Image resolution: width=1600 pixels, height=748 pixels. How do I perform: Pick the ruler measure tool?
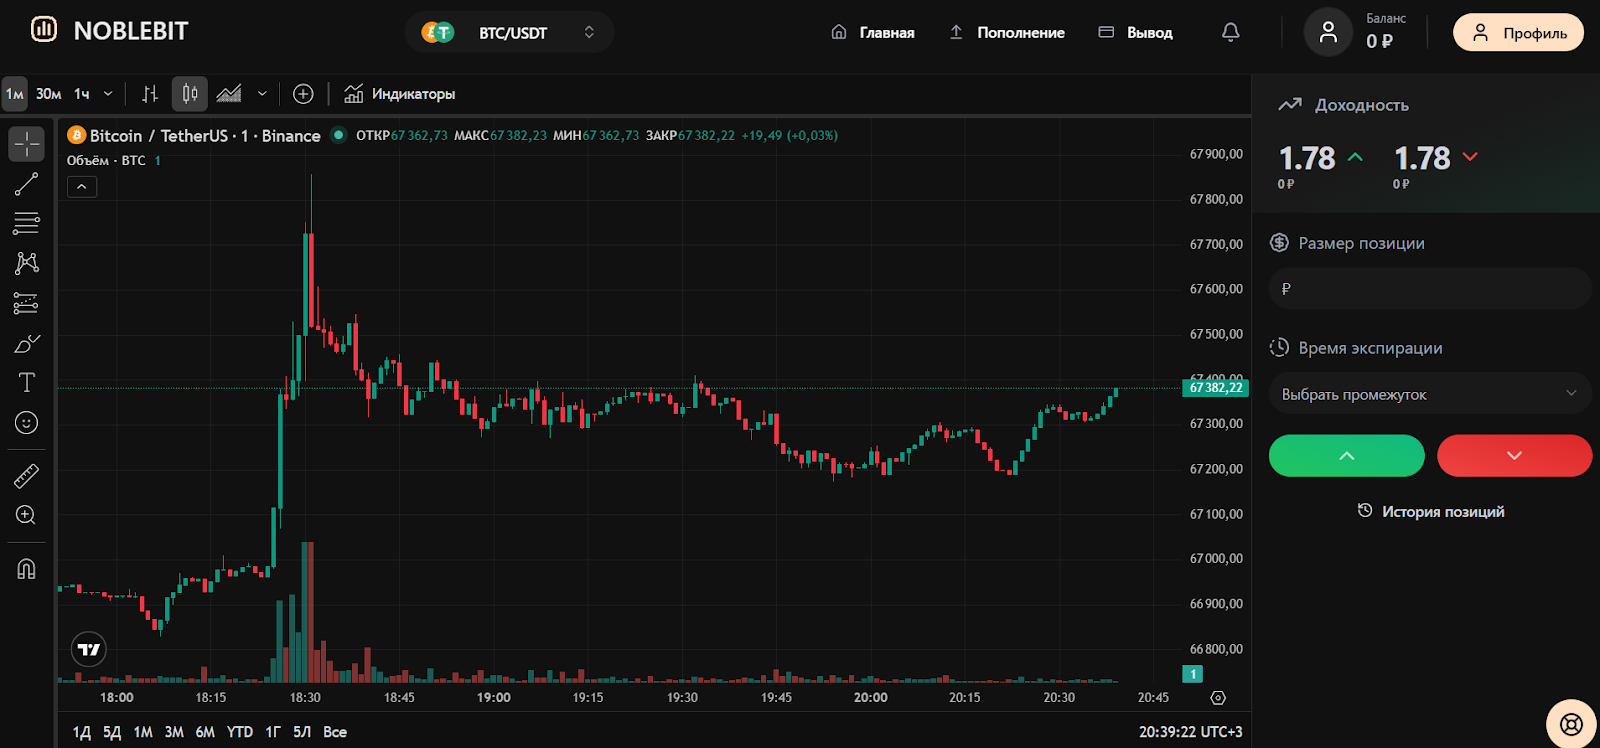[x=27, y=476]
